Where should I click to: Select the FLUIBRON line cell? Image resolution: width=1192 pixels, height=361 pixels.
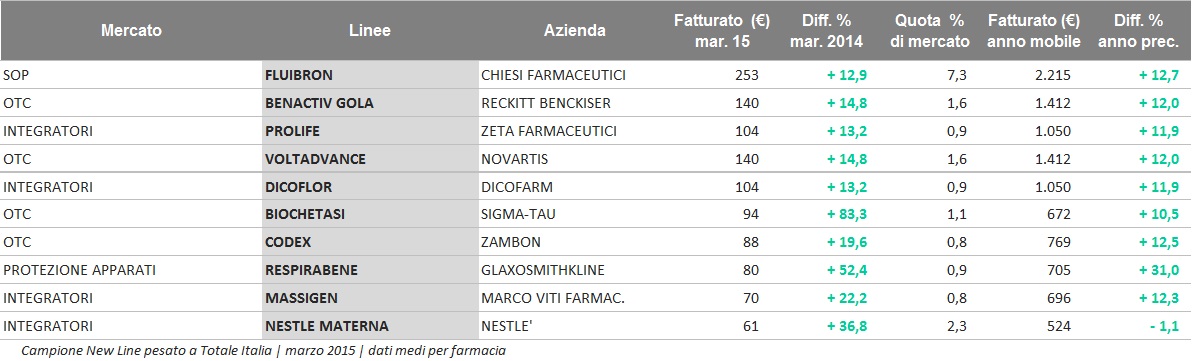(x=369, y=74)
